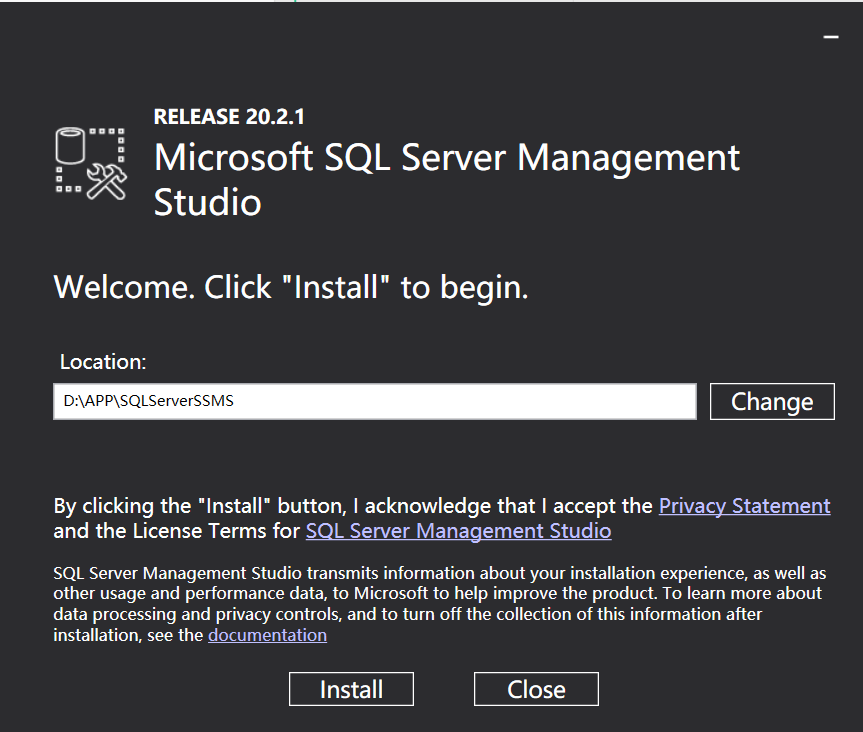Image resolution: width=863 pixels, height=732 pixels.
Task: Click the Install button
Action: tap(351, 689)
